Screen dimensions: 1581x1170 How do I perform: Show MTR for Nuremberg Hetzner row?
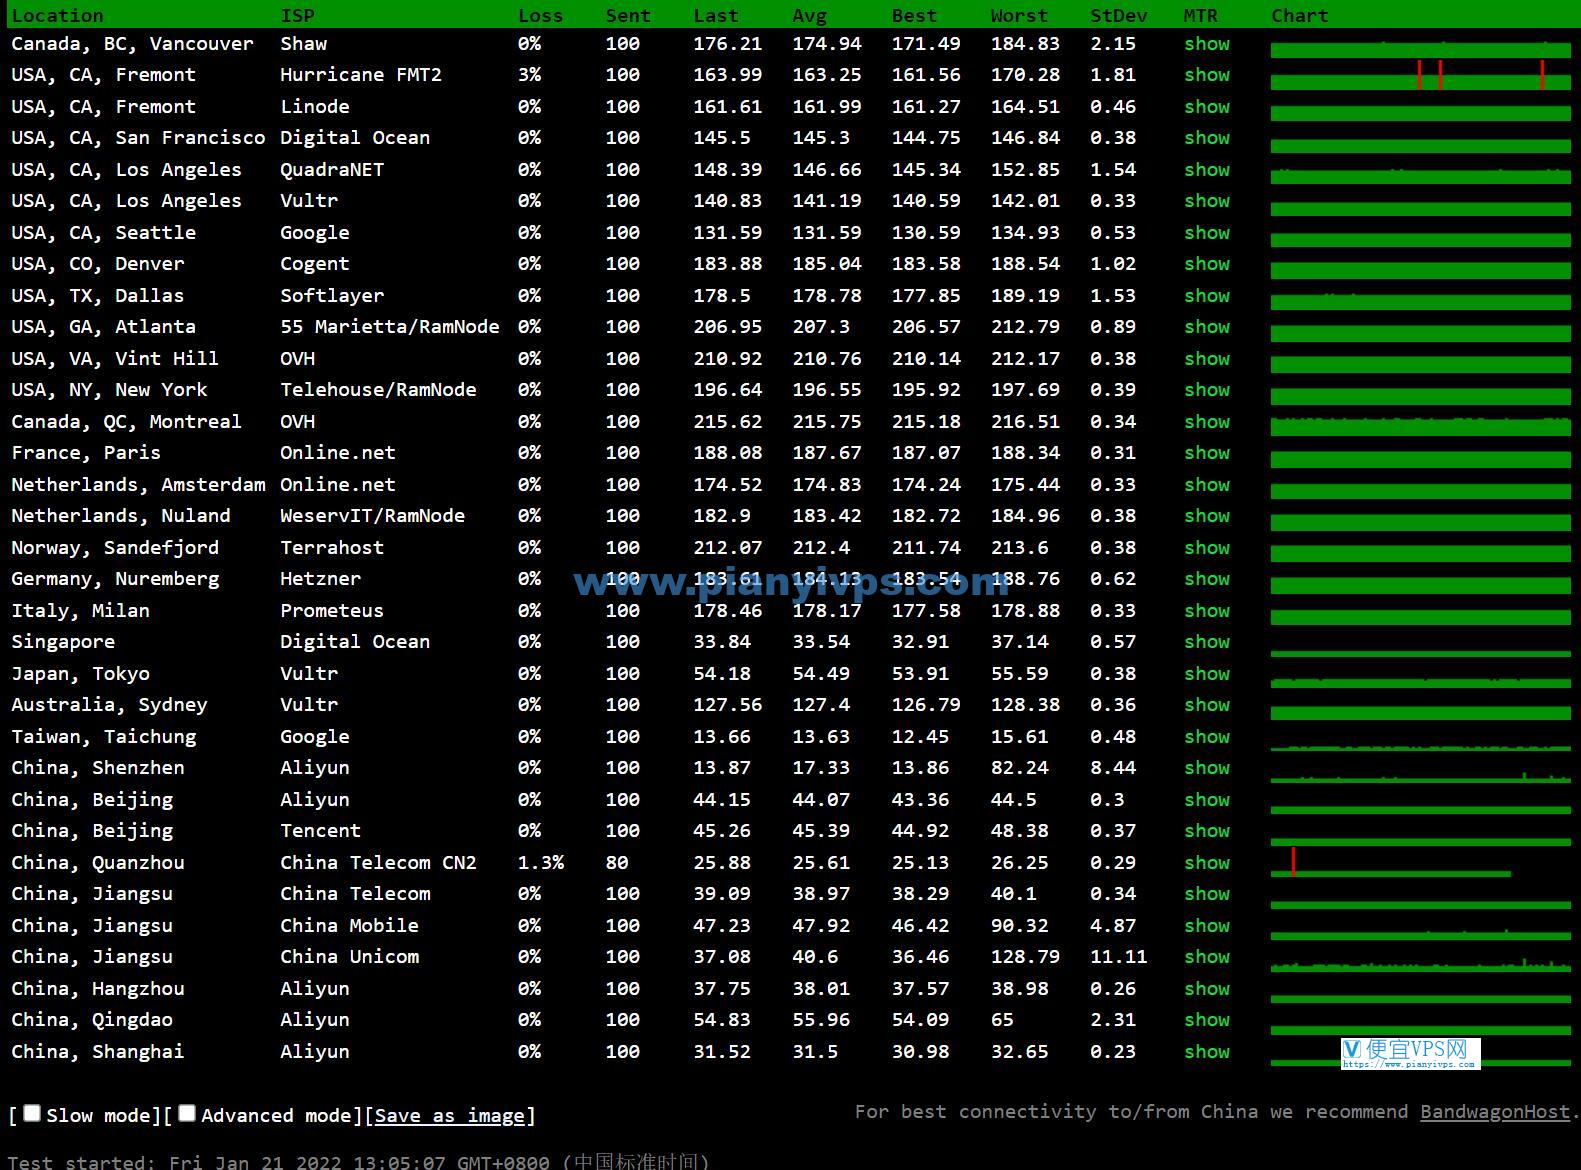click(x=1207, y=579)
